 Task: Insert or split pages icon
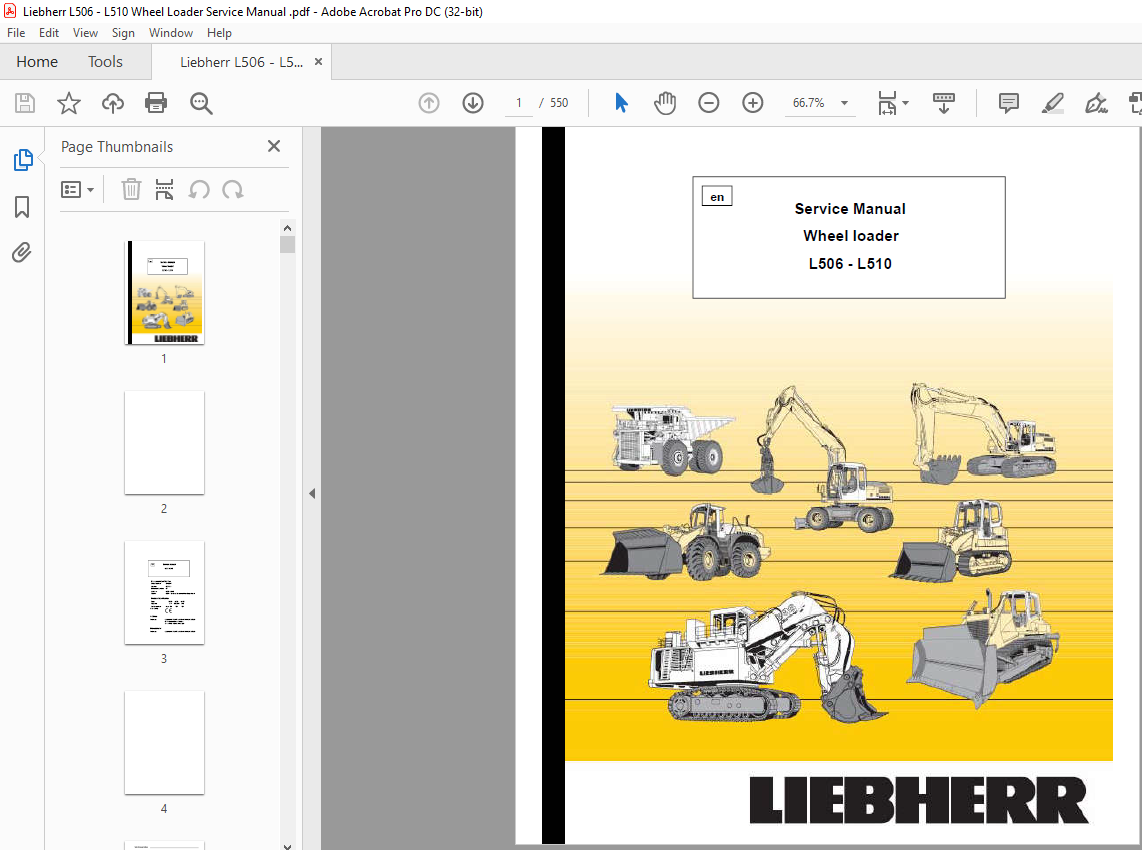coord(165,189)
